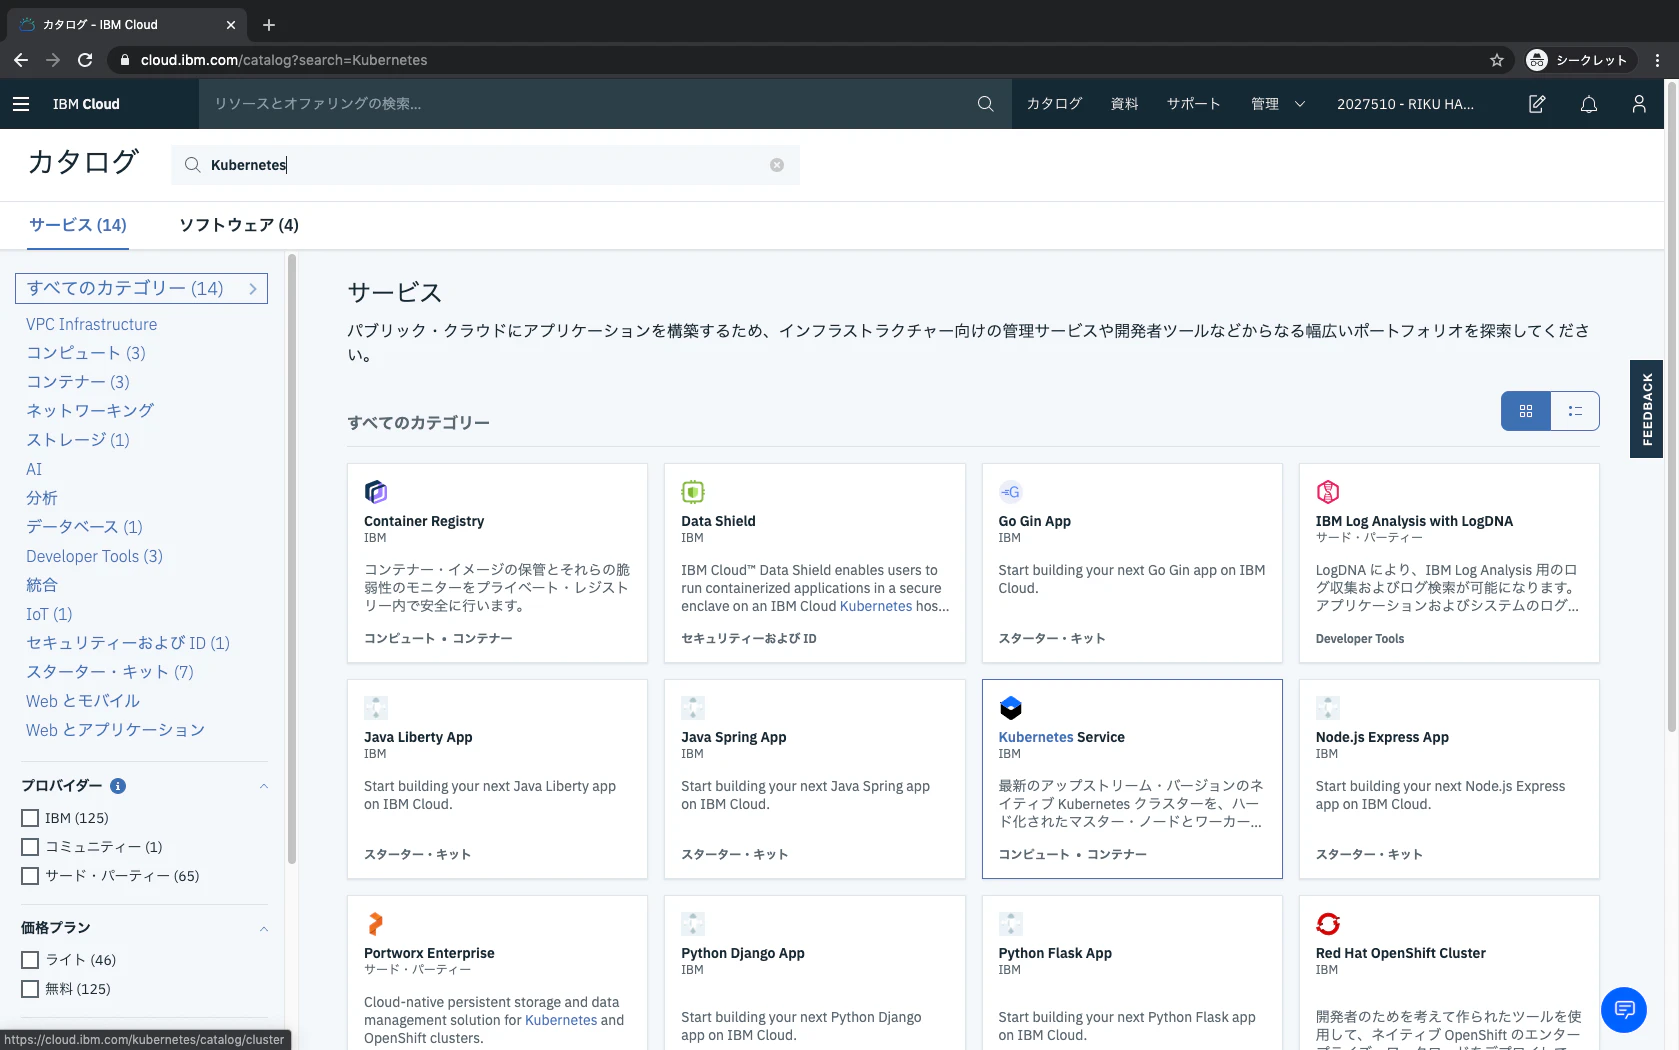
Task: Click the notifications bell icon
Action: (x=1588, y=103)
